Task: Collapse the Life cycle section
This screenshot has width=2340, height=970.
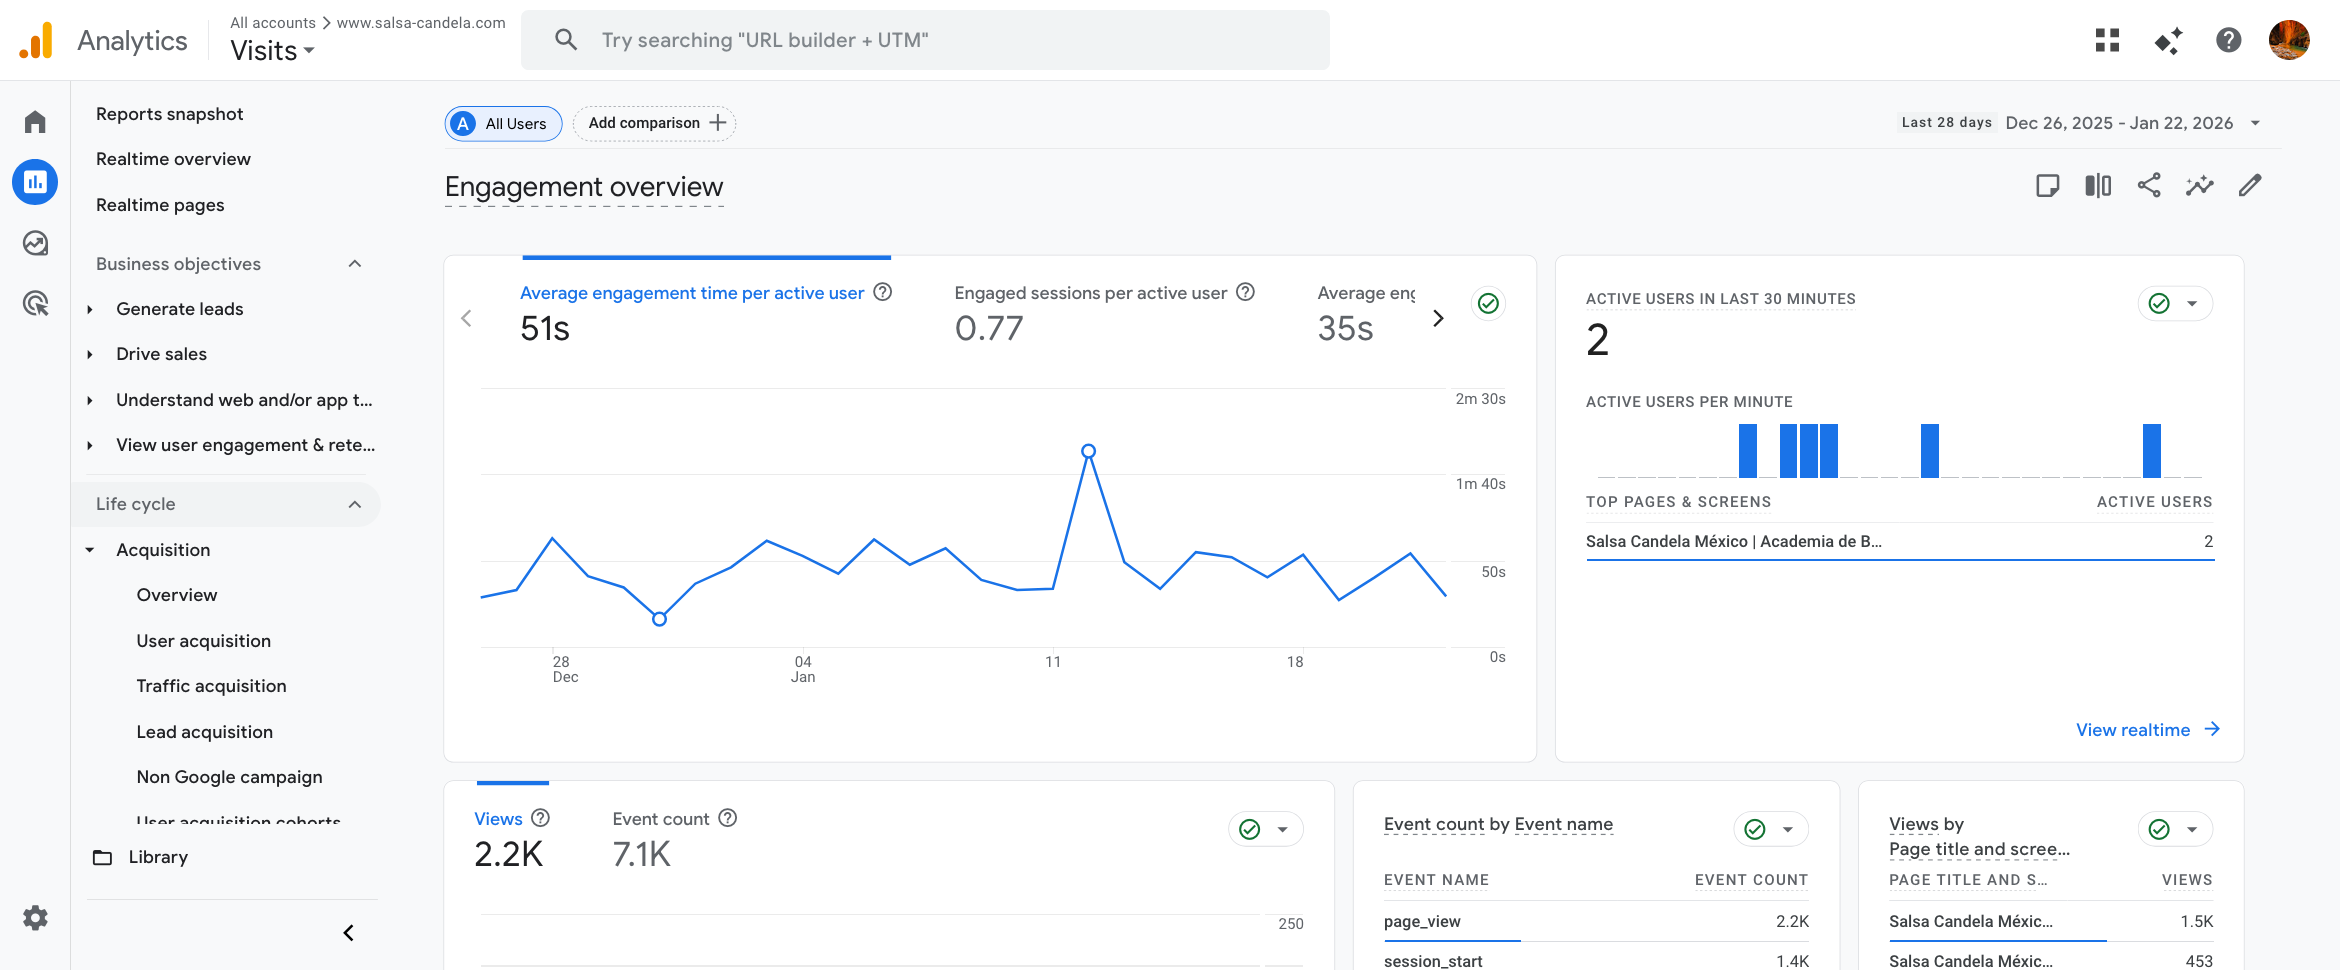Action: point(355,504)
